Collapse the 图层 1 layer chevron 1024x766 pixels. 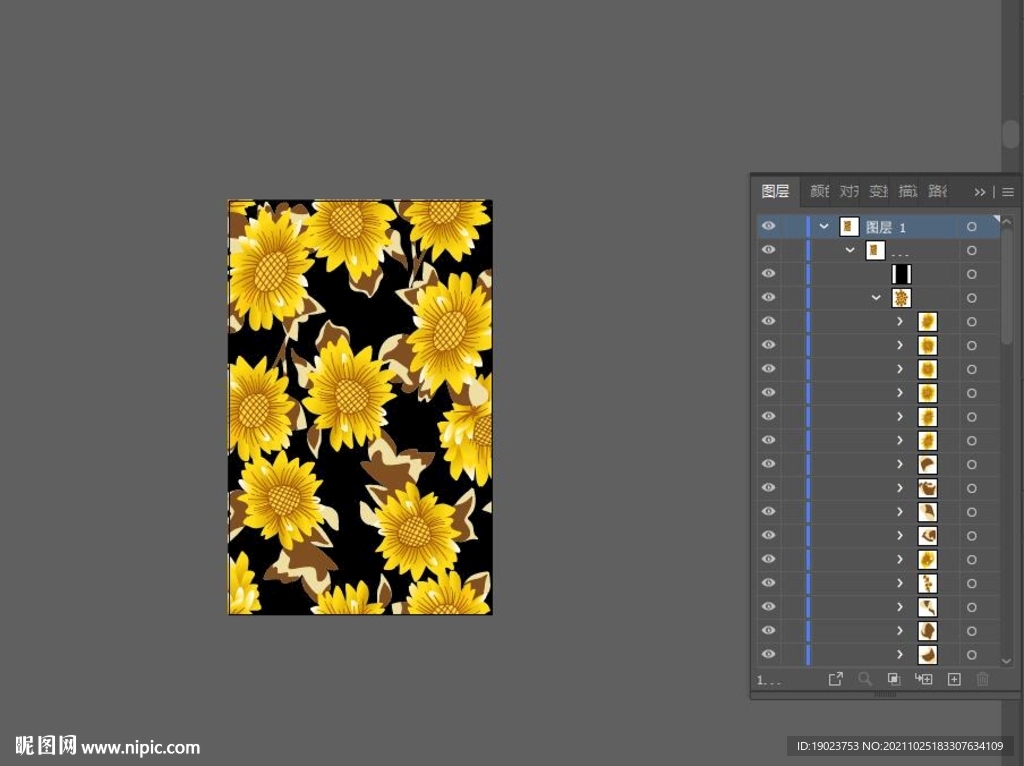(x=824, y=227)
